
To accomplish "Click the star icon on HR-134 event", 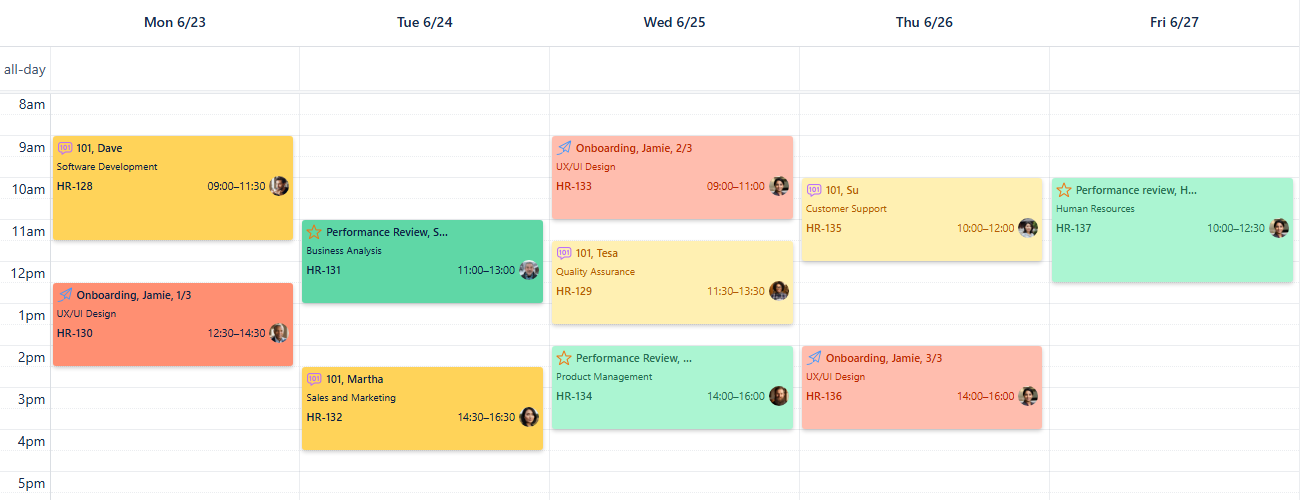I will [564, 358].
